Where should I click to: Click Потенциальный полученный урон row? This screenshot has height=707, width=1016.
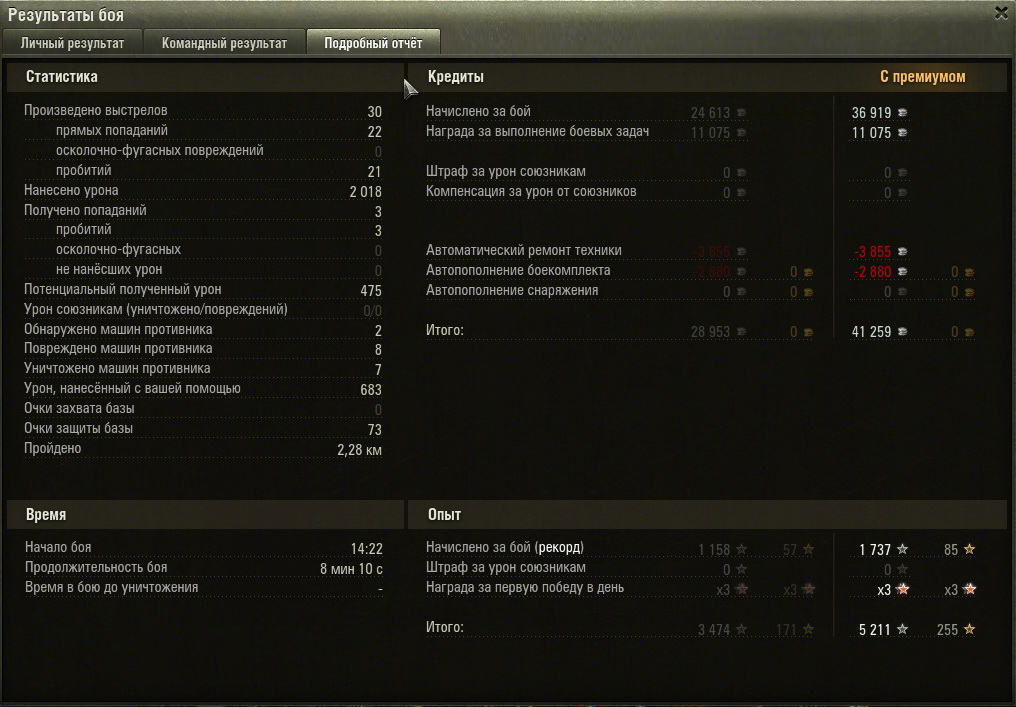[x=203, y=290]
